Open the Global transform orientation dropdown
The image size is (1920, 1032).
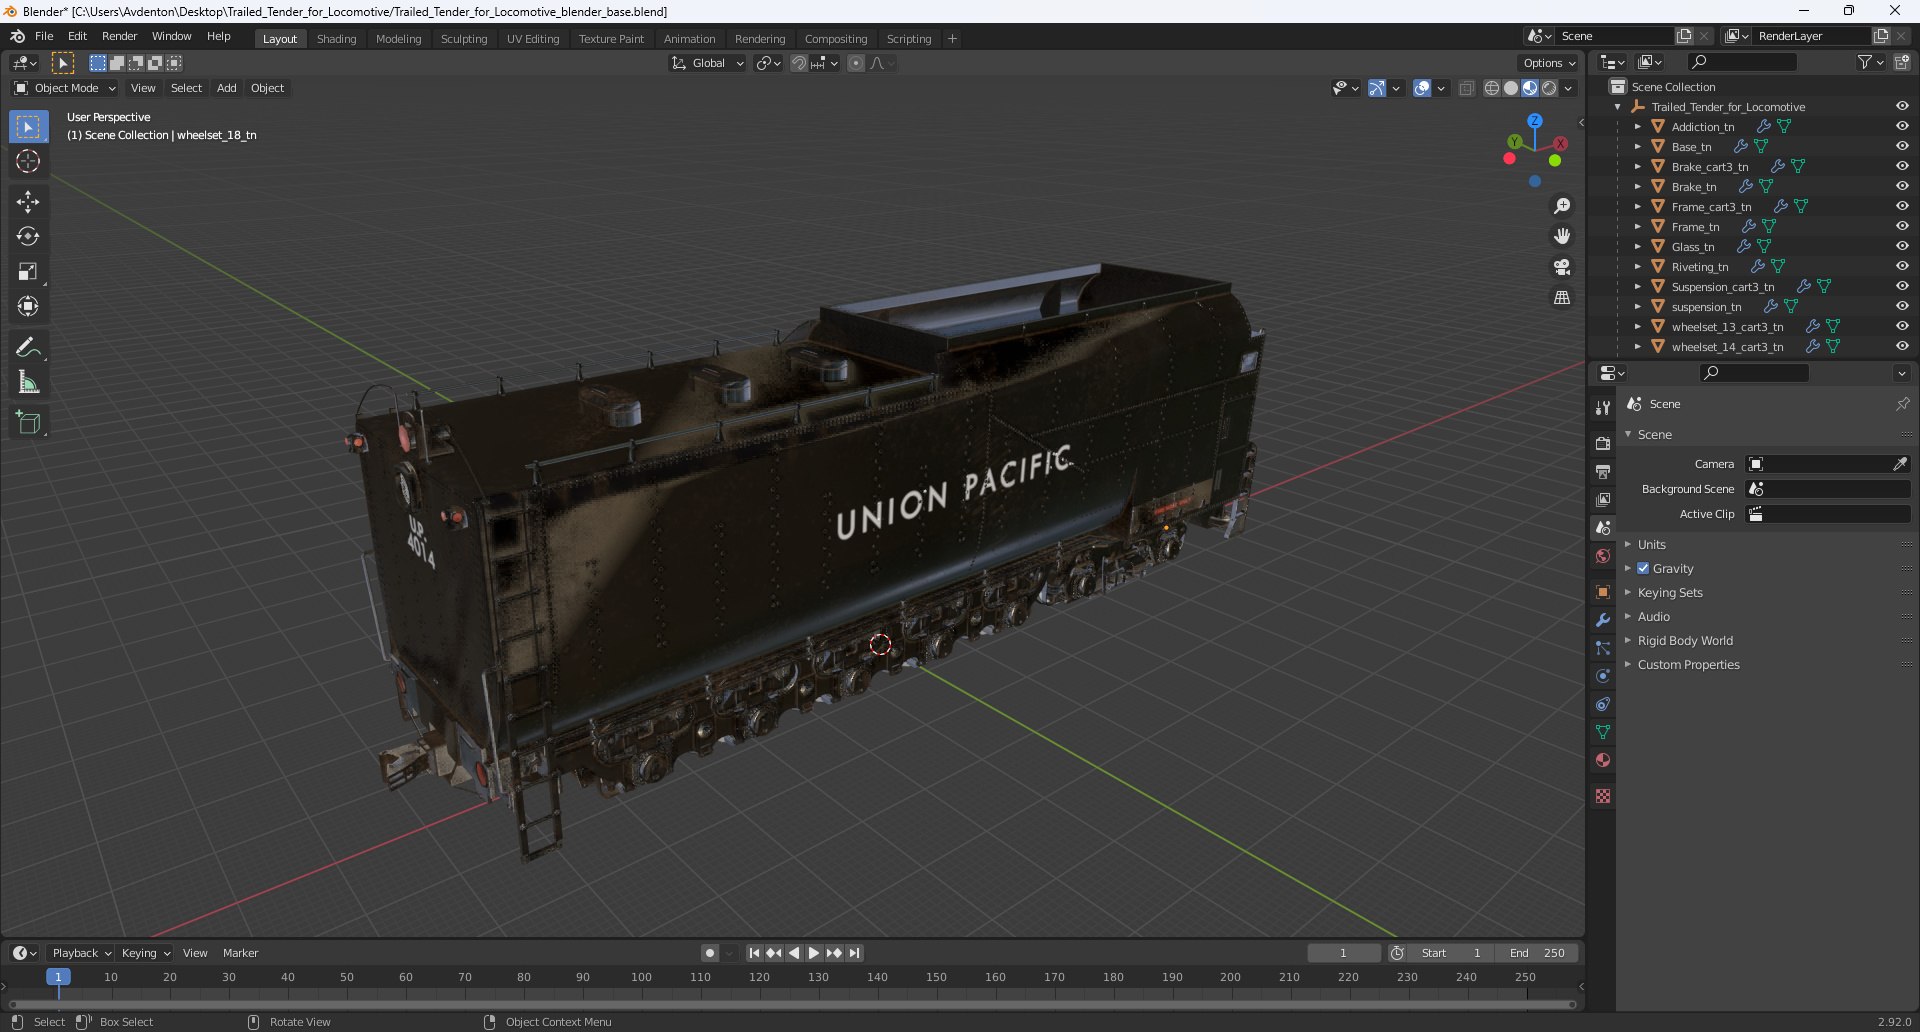point(707,63)
